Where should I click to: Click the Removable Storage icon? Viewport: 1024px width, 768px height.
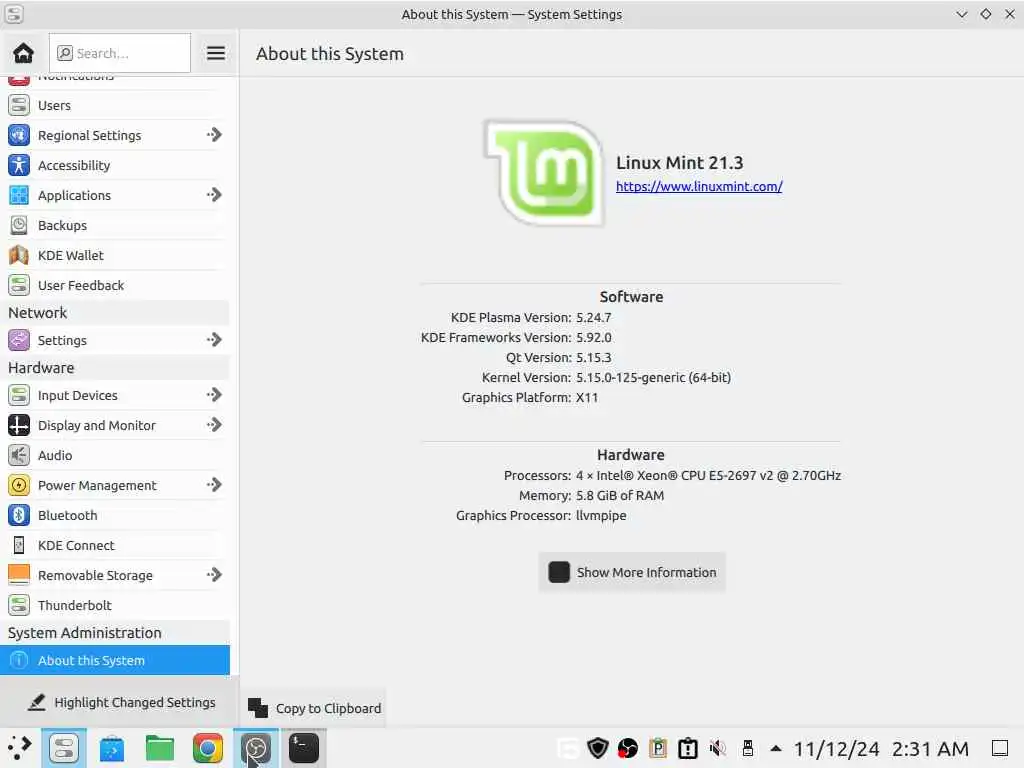click(19, 575)
